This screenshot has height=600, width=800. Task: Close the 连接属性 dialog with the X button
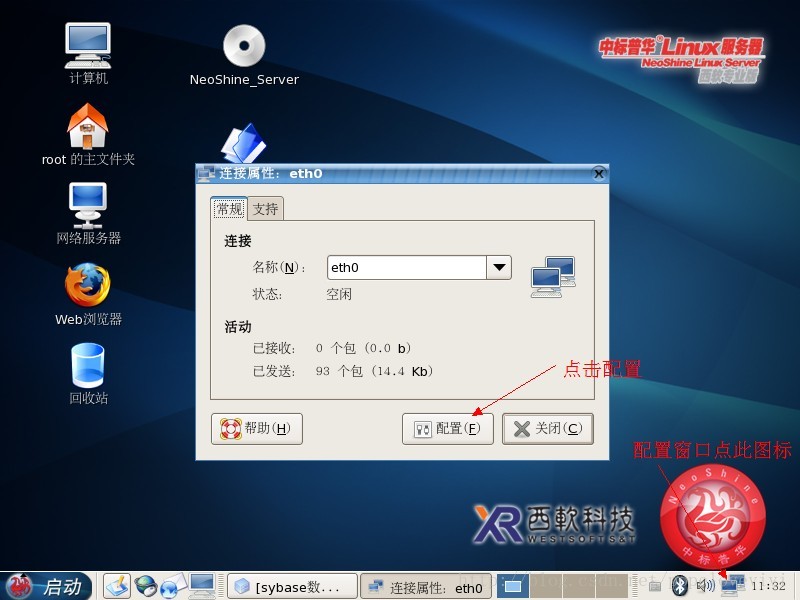[599, 174]
